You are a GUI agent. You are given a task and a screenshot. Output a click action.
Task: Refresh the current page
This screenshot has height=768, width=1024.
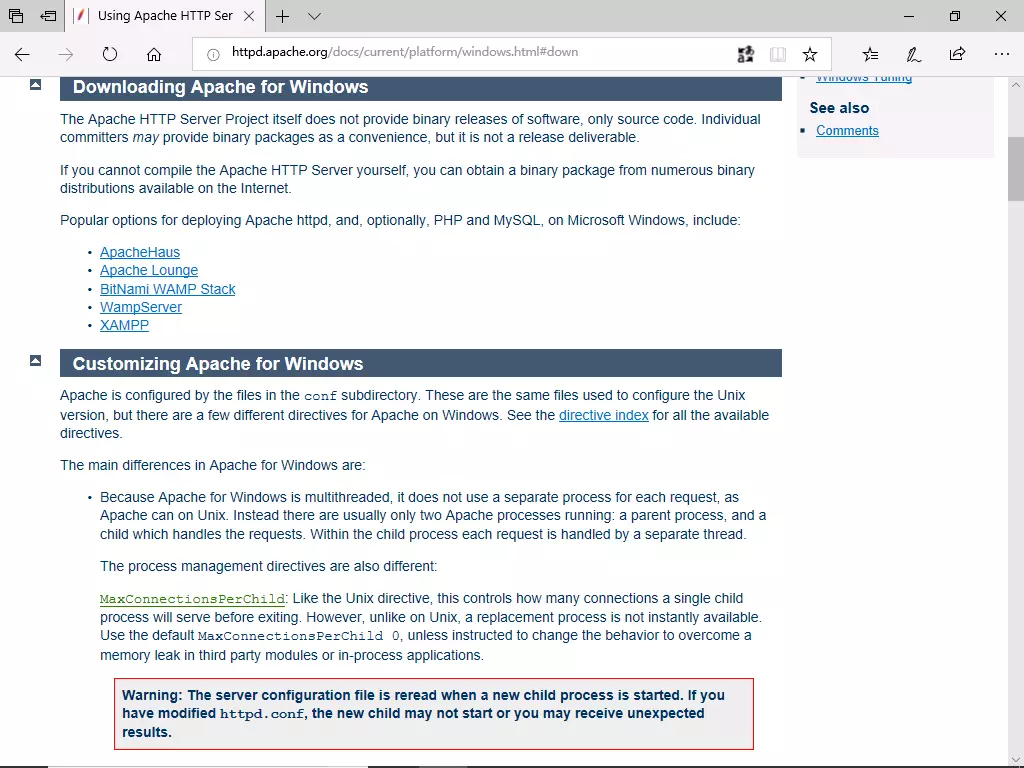click(110, 54)
